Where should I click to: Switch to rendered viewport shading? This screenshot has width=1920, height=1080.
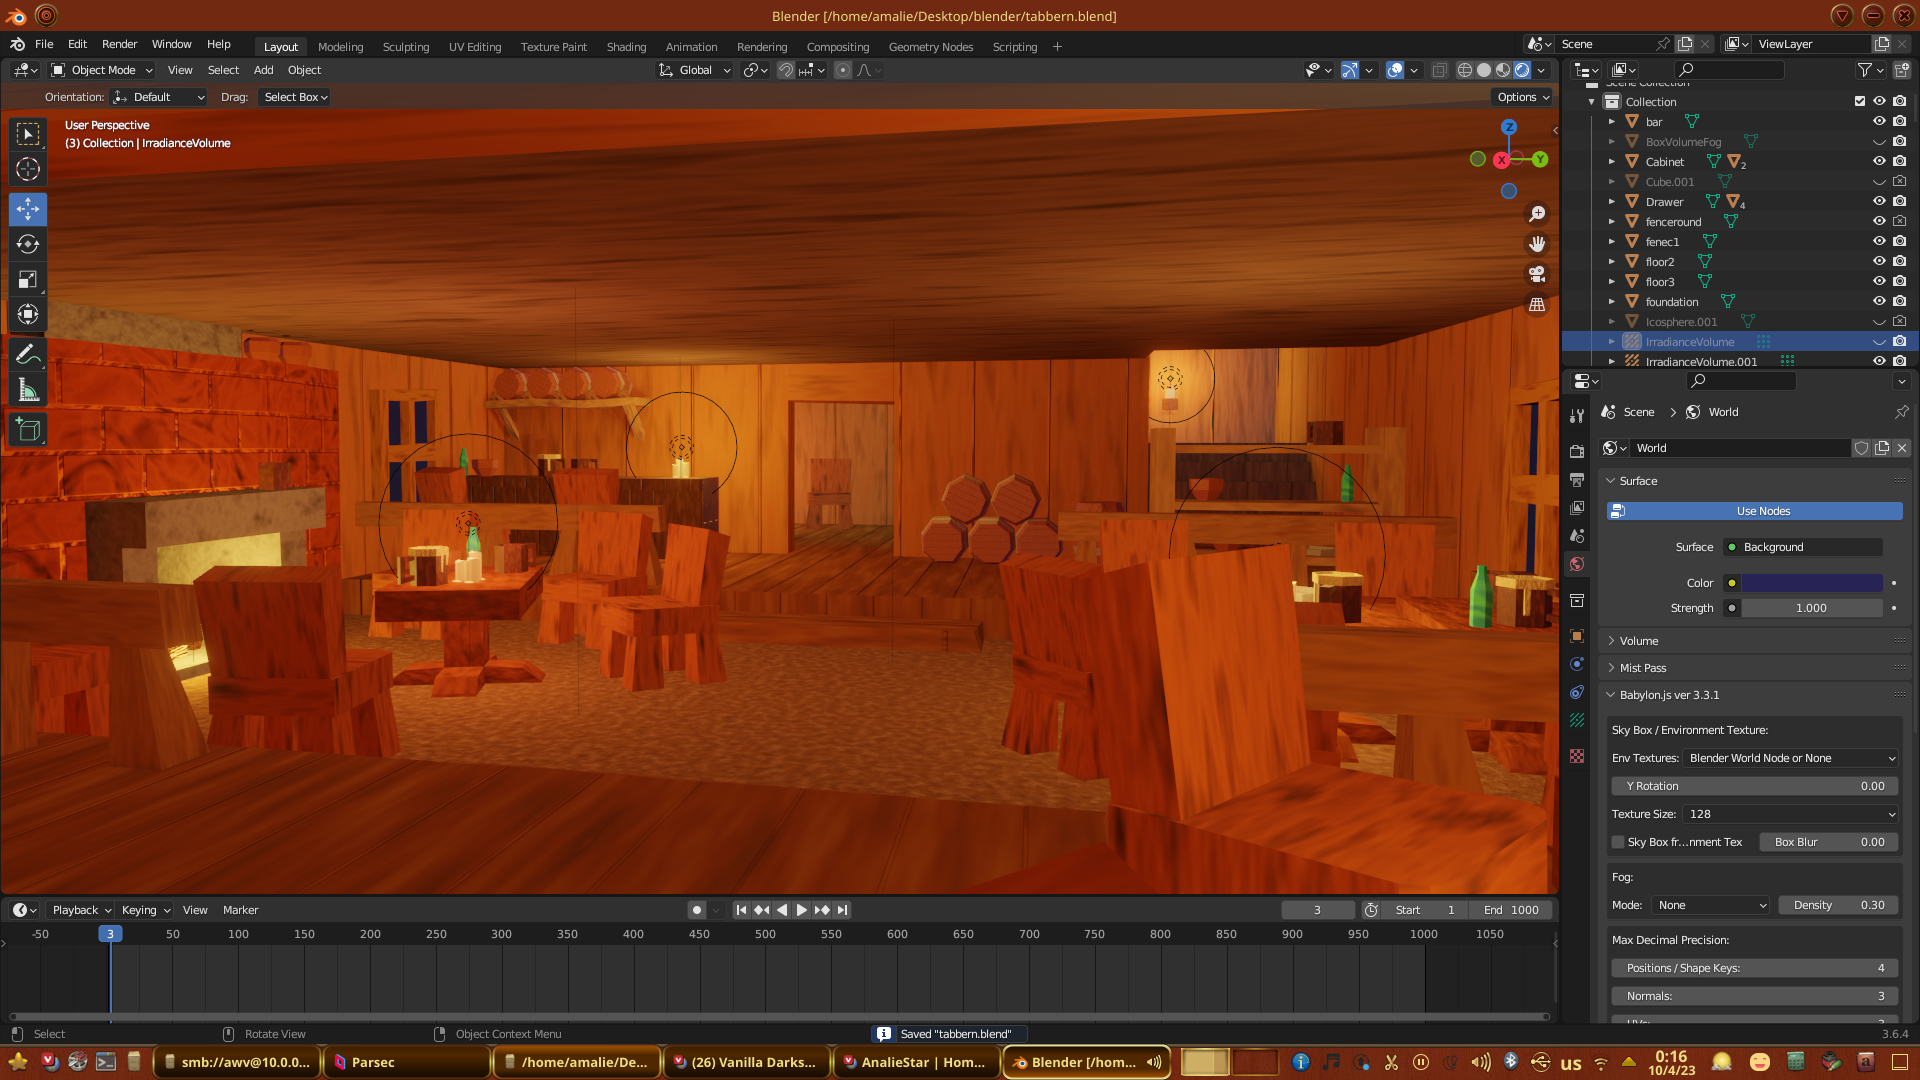[1522, 70]
